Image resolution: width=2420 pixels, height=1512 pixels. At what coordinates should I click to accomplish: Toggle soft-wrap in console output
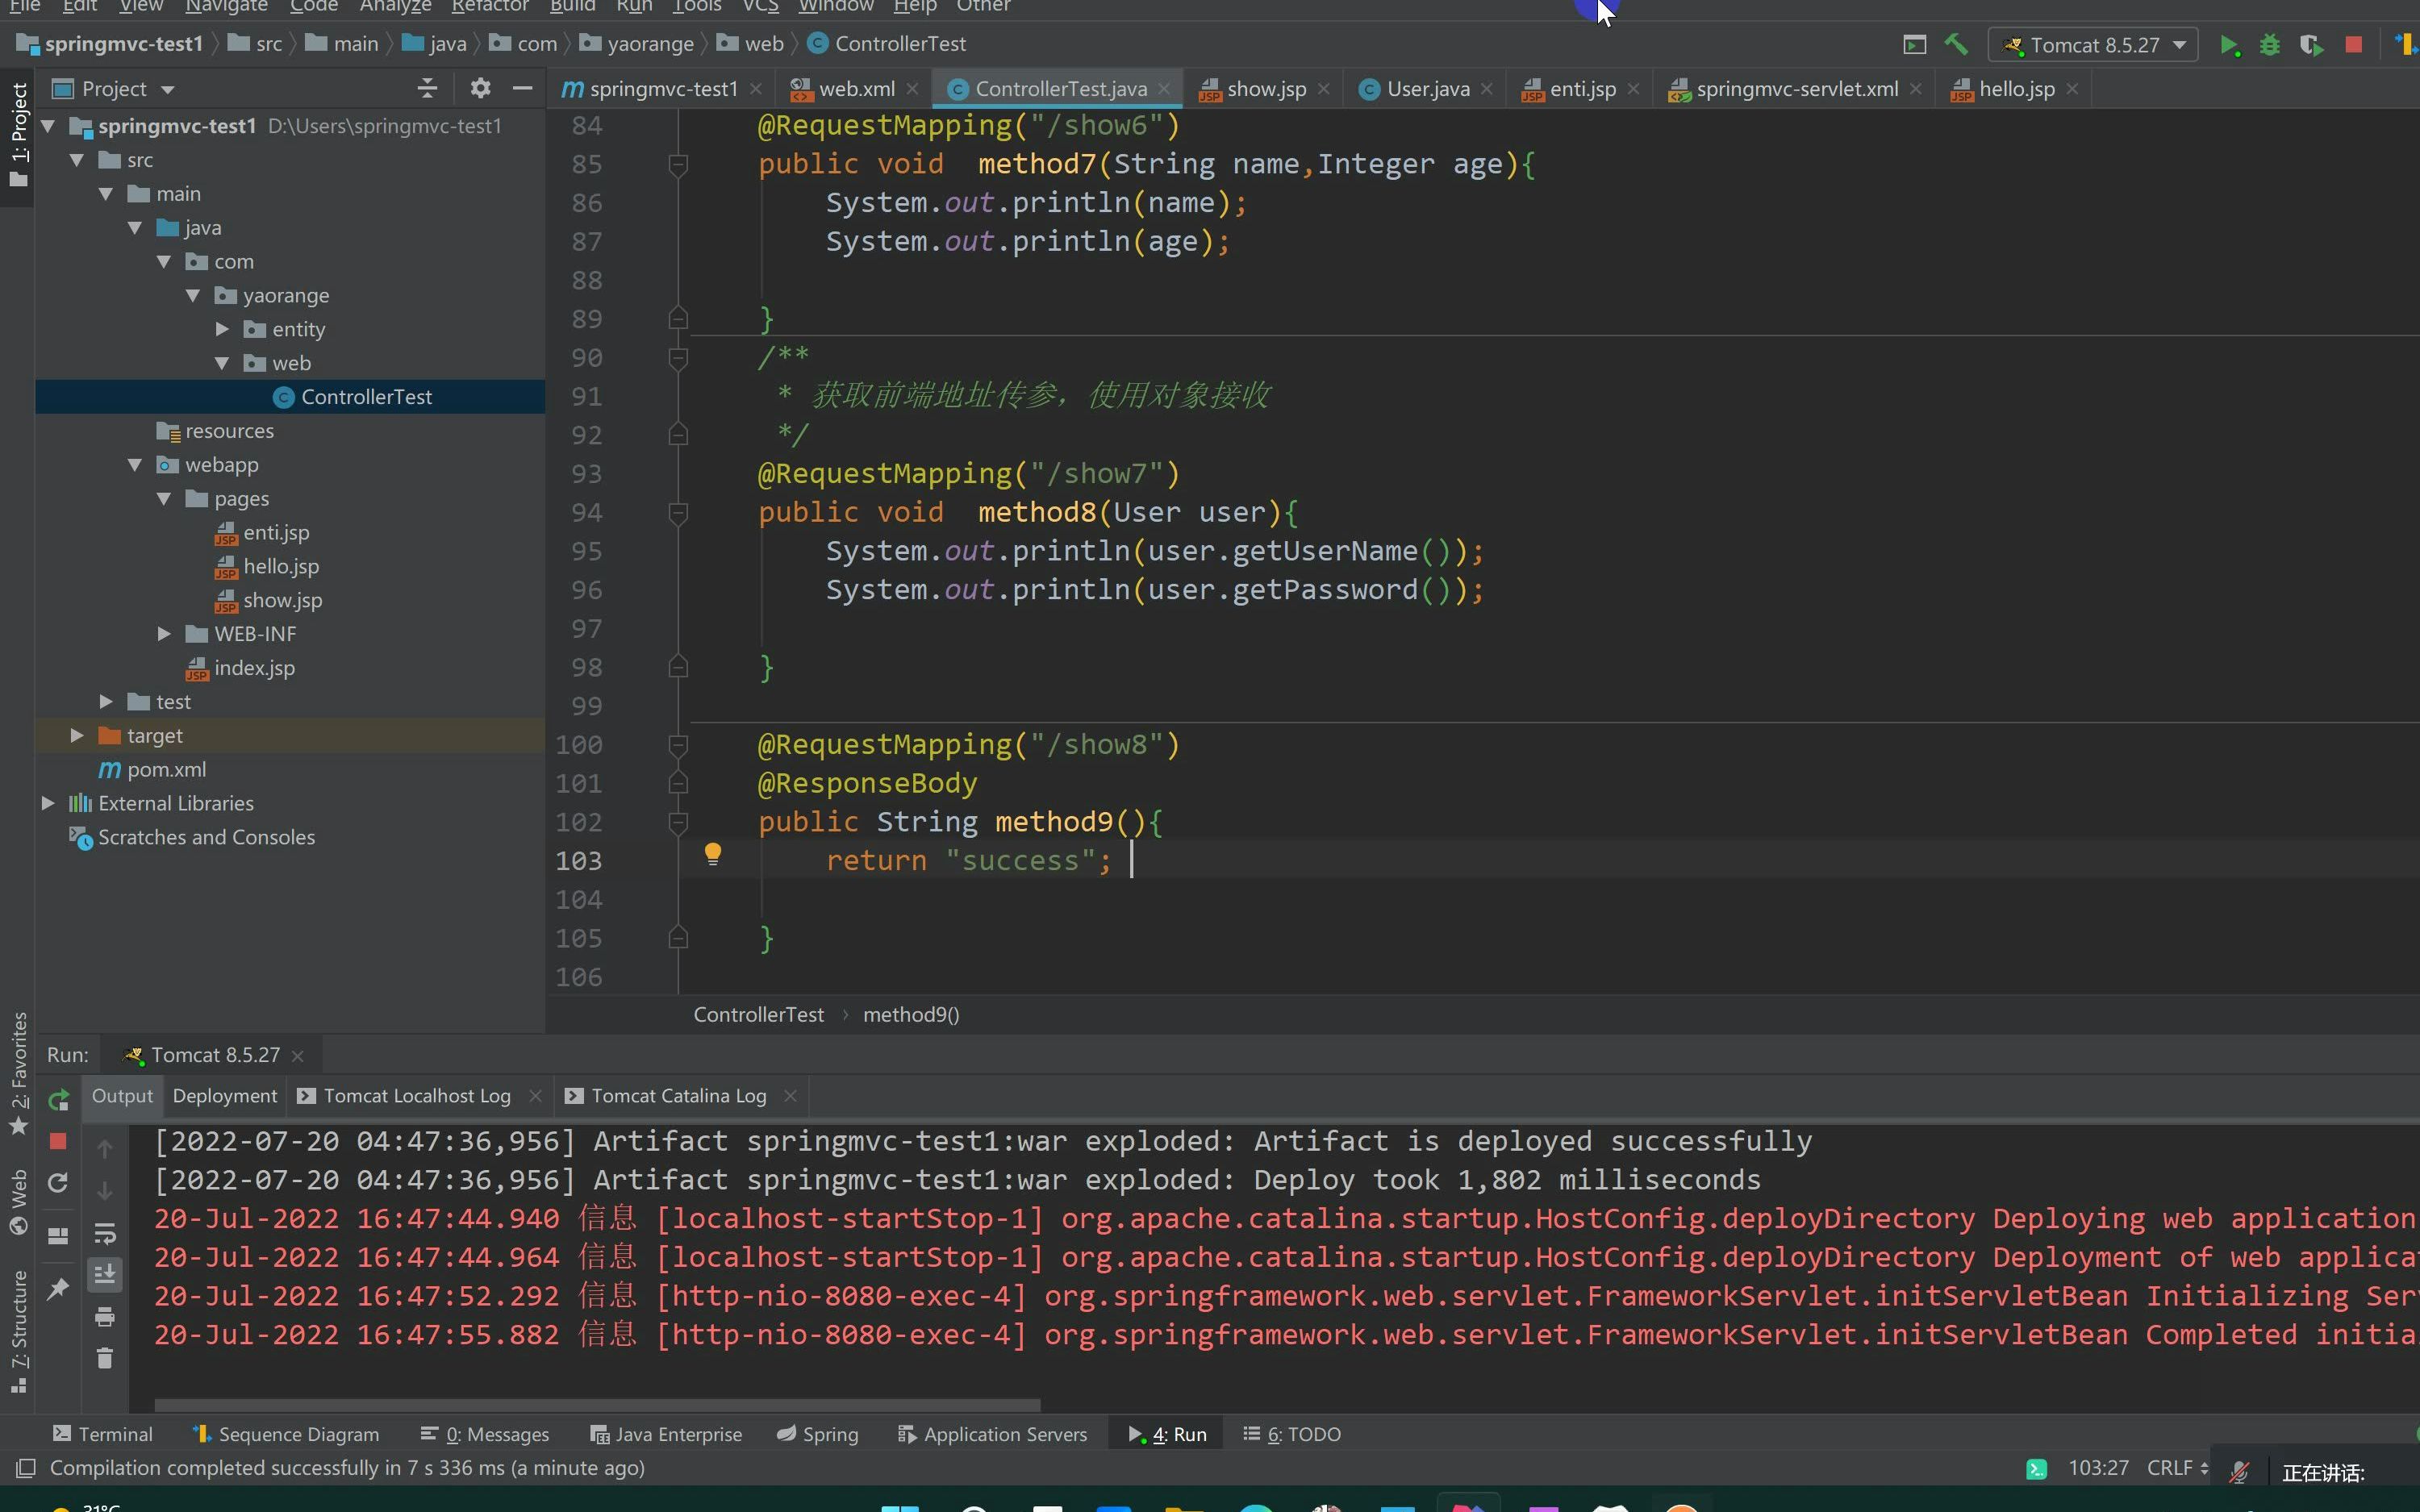tap(105, 1233)
